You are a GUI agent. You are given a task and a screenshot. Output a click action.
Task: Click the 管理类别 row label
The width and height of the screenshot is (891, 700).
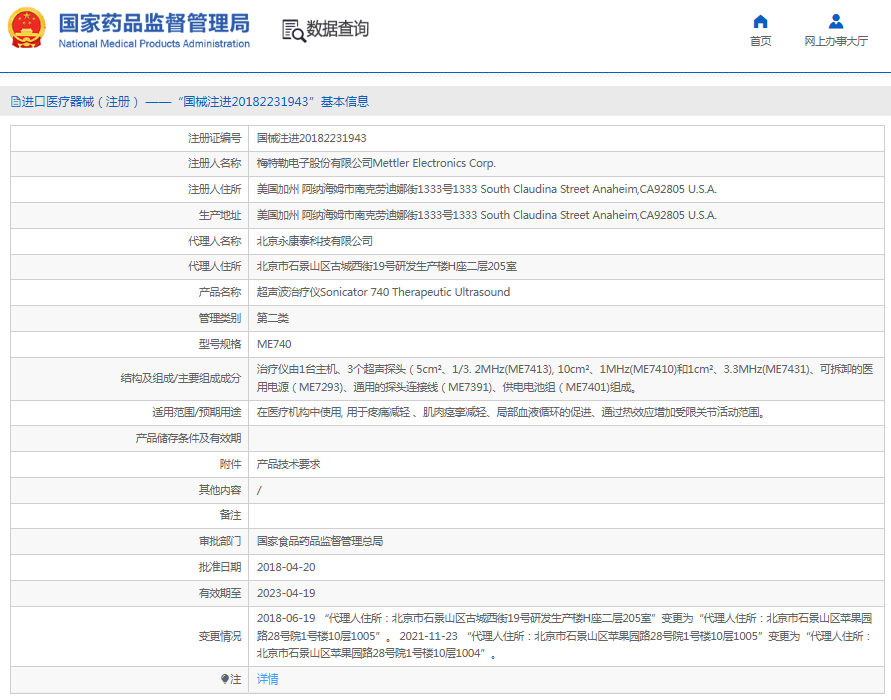(x=220, y=318)
